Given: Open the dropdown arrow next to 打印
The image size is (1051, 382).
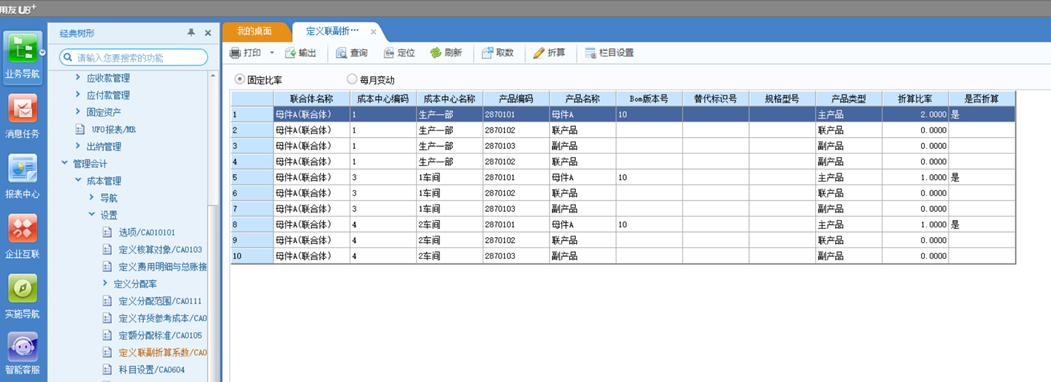Looking at the screenshot, I should (x=272, y=52).
